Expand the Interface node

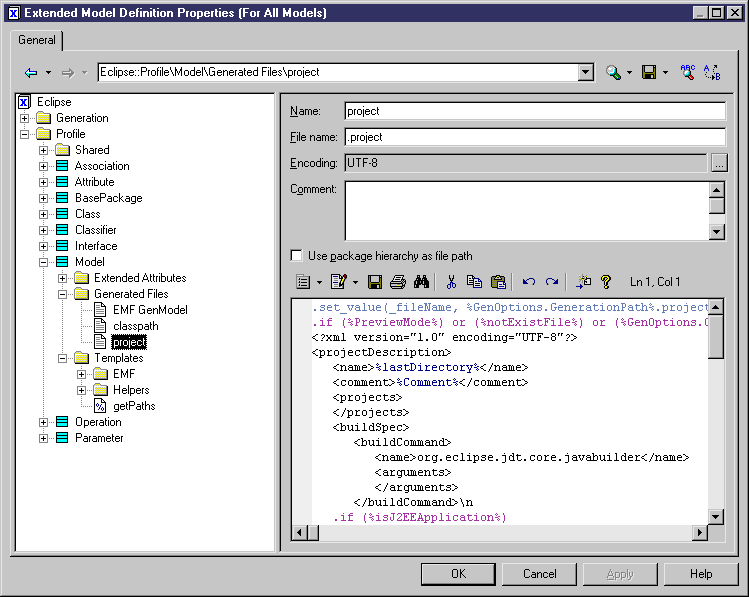(43, 246)
